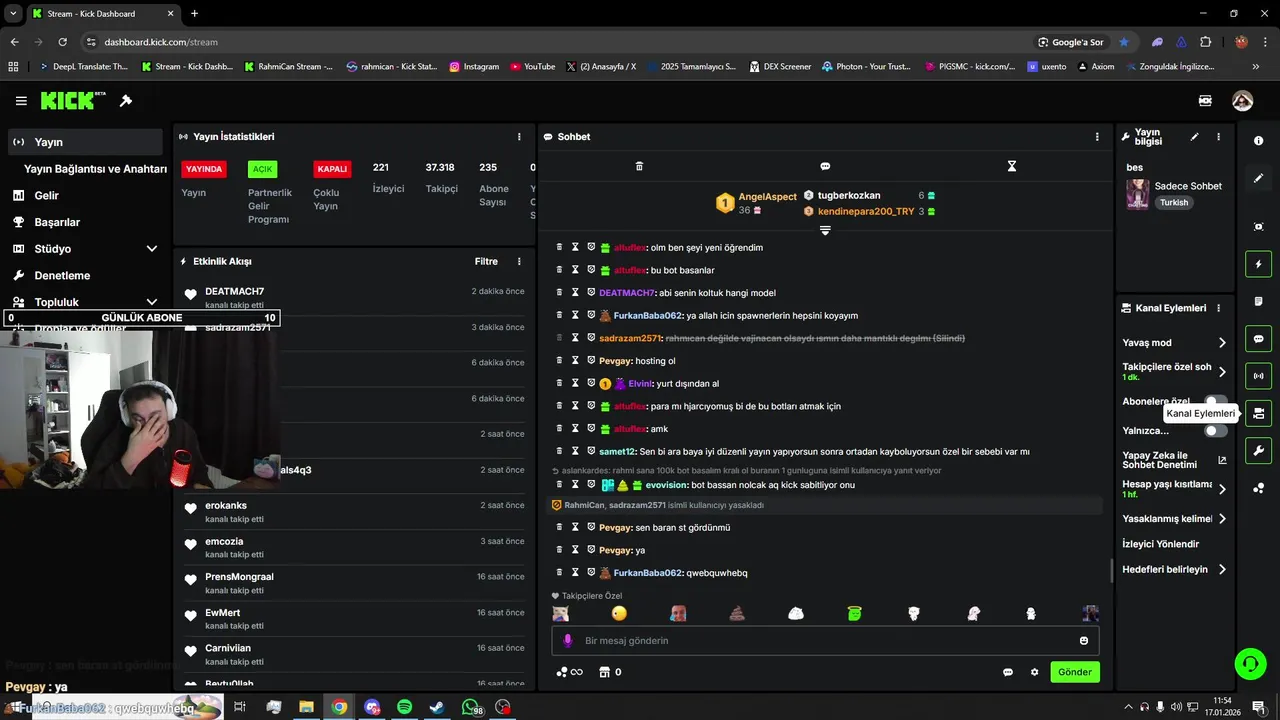Click the green headset support button
This screenshot has height=720, width=1280.
[x=1249, y=664]
